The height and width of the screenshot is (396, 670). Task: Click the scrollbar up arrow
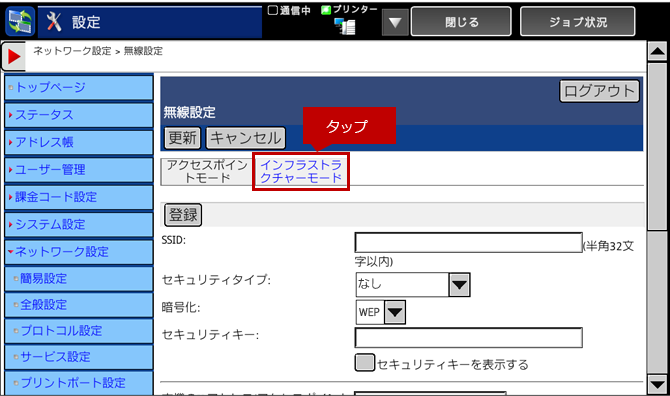pos(657,52)
